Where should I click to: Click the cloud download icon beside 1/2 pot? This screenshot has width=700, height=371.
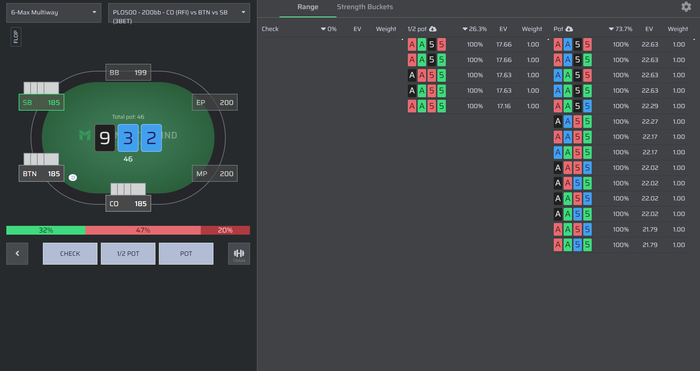pyautogui.click(x=433, y=29)
